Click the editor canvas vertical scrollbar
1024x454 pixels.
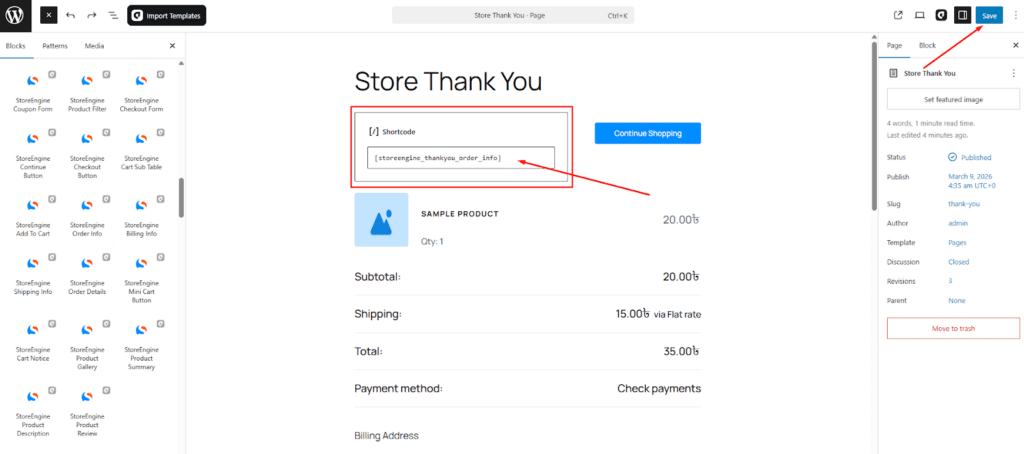pos(874,124)
